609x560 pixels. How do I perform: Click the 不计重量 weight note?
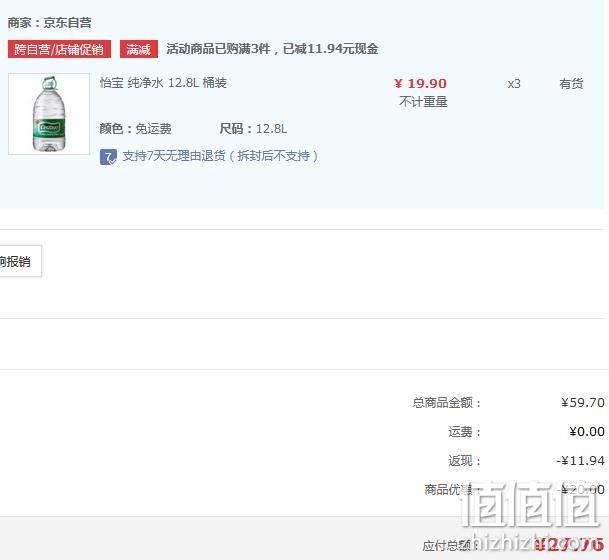tap(423, 102)
